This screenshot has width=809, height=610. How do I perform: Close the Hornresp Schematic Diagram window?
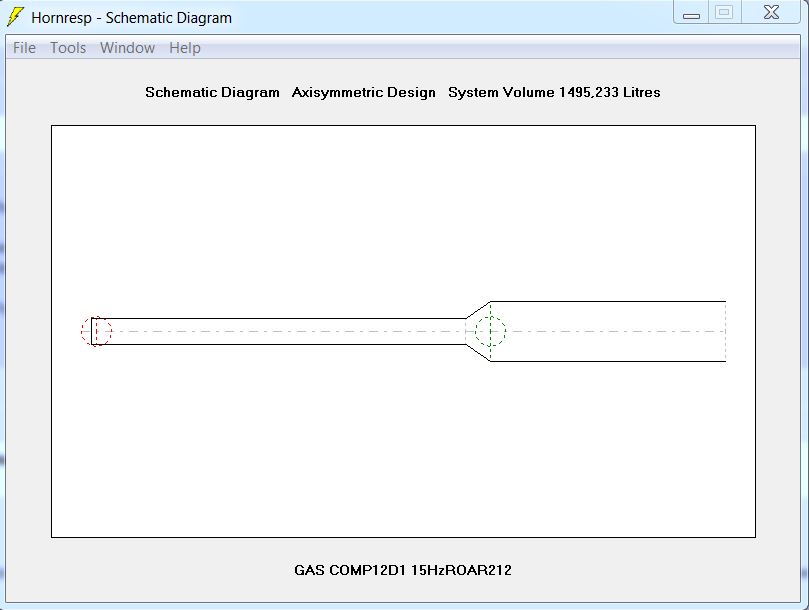[x=771, y=12]
